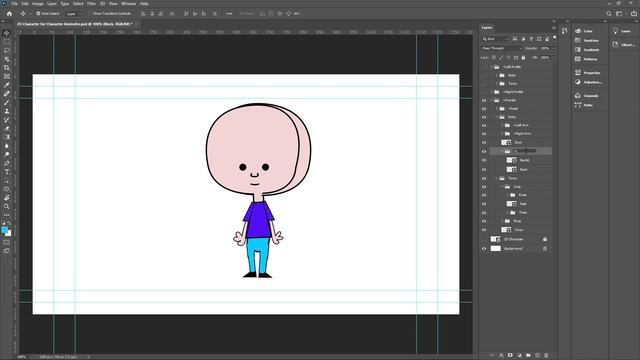Open Auto-Select Layer dropdown
640x360 pixels.
point(74,13)
